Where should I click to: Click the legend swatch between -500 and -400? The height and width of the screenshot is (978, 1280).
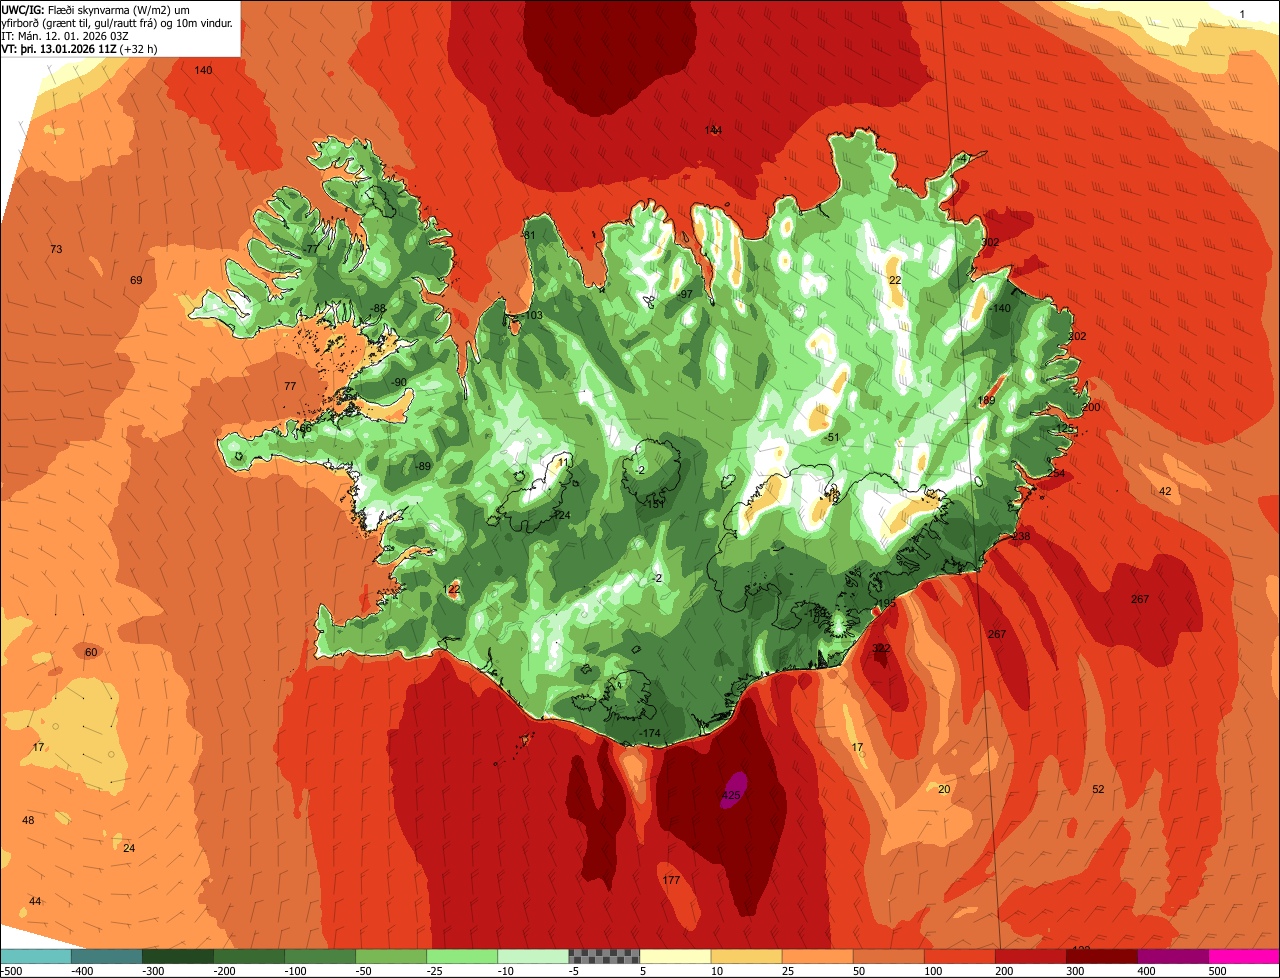36,956
